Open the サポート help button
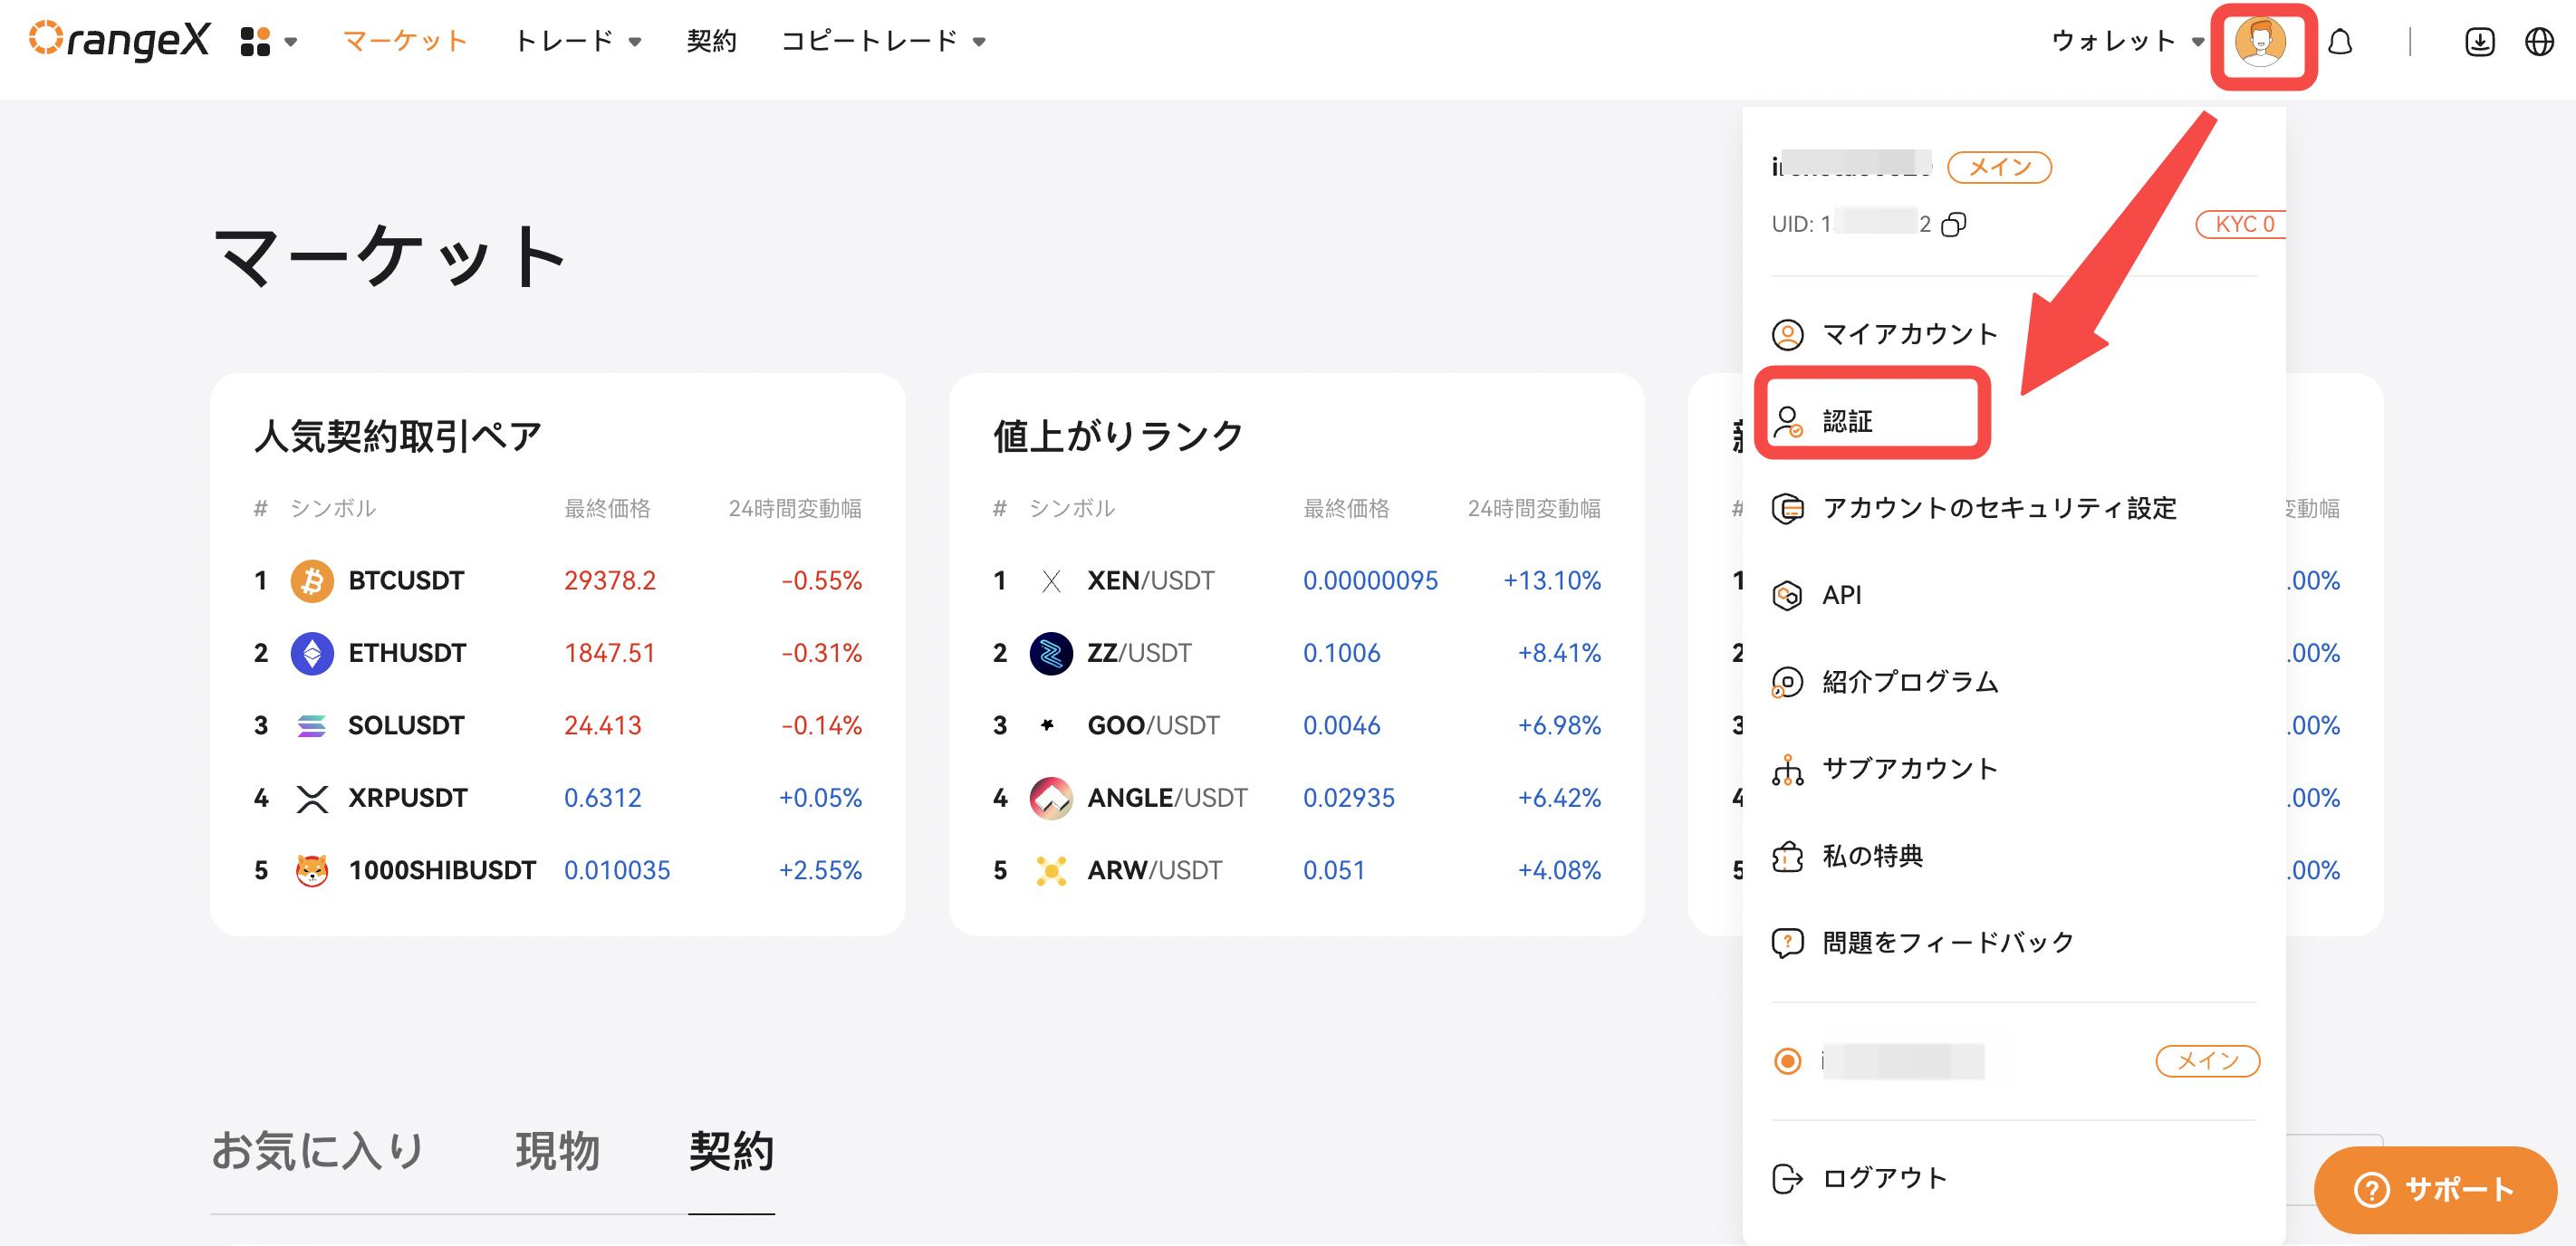This screenshot has height=1246, width=2576. [x=2435, y=1189]
